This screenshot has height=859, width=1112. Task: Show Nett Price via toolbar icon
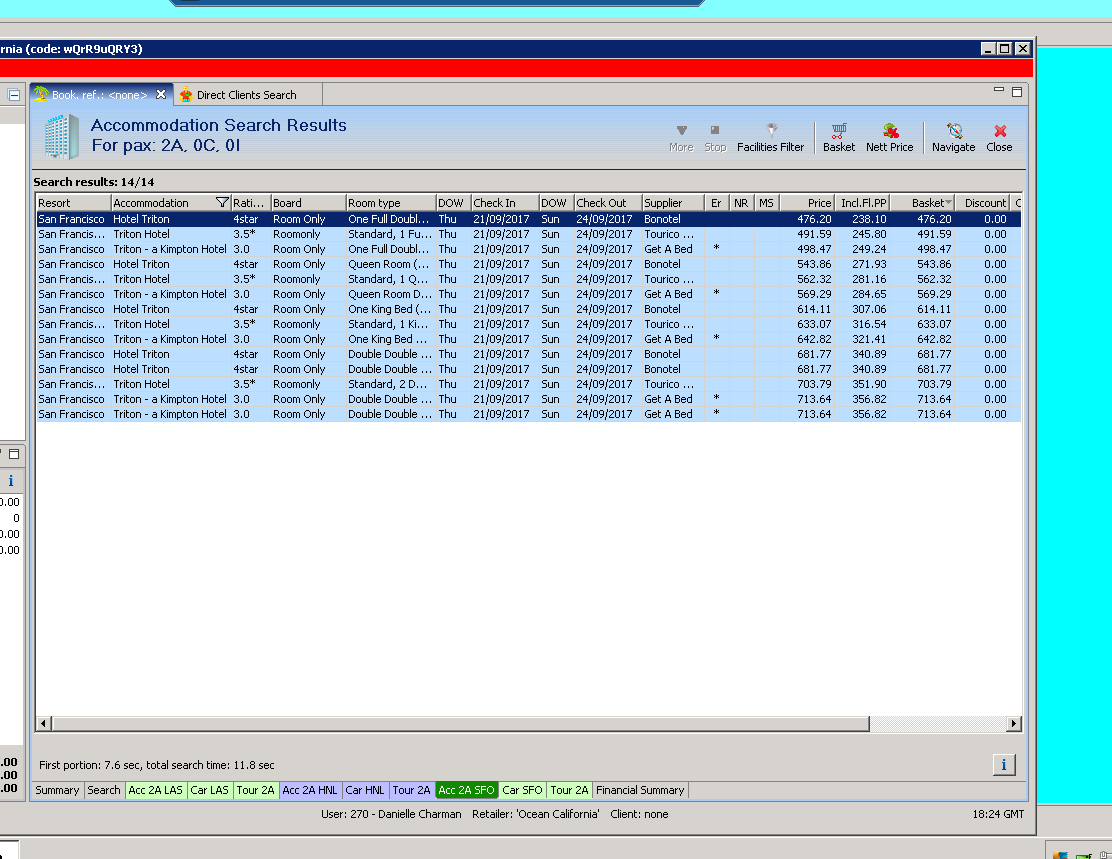click(x=889, y=131)
